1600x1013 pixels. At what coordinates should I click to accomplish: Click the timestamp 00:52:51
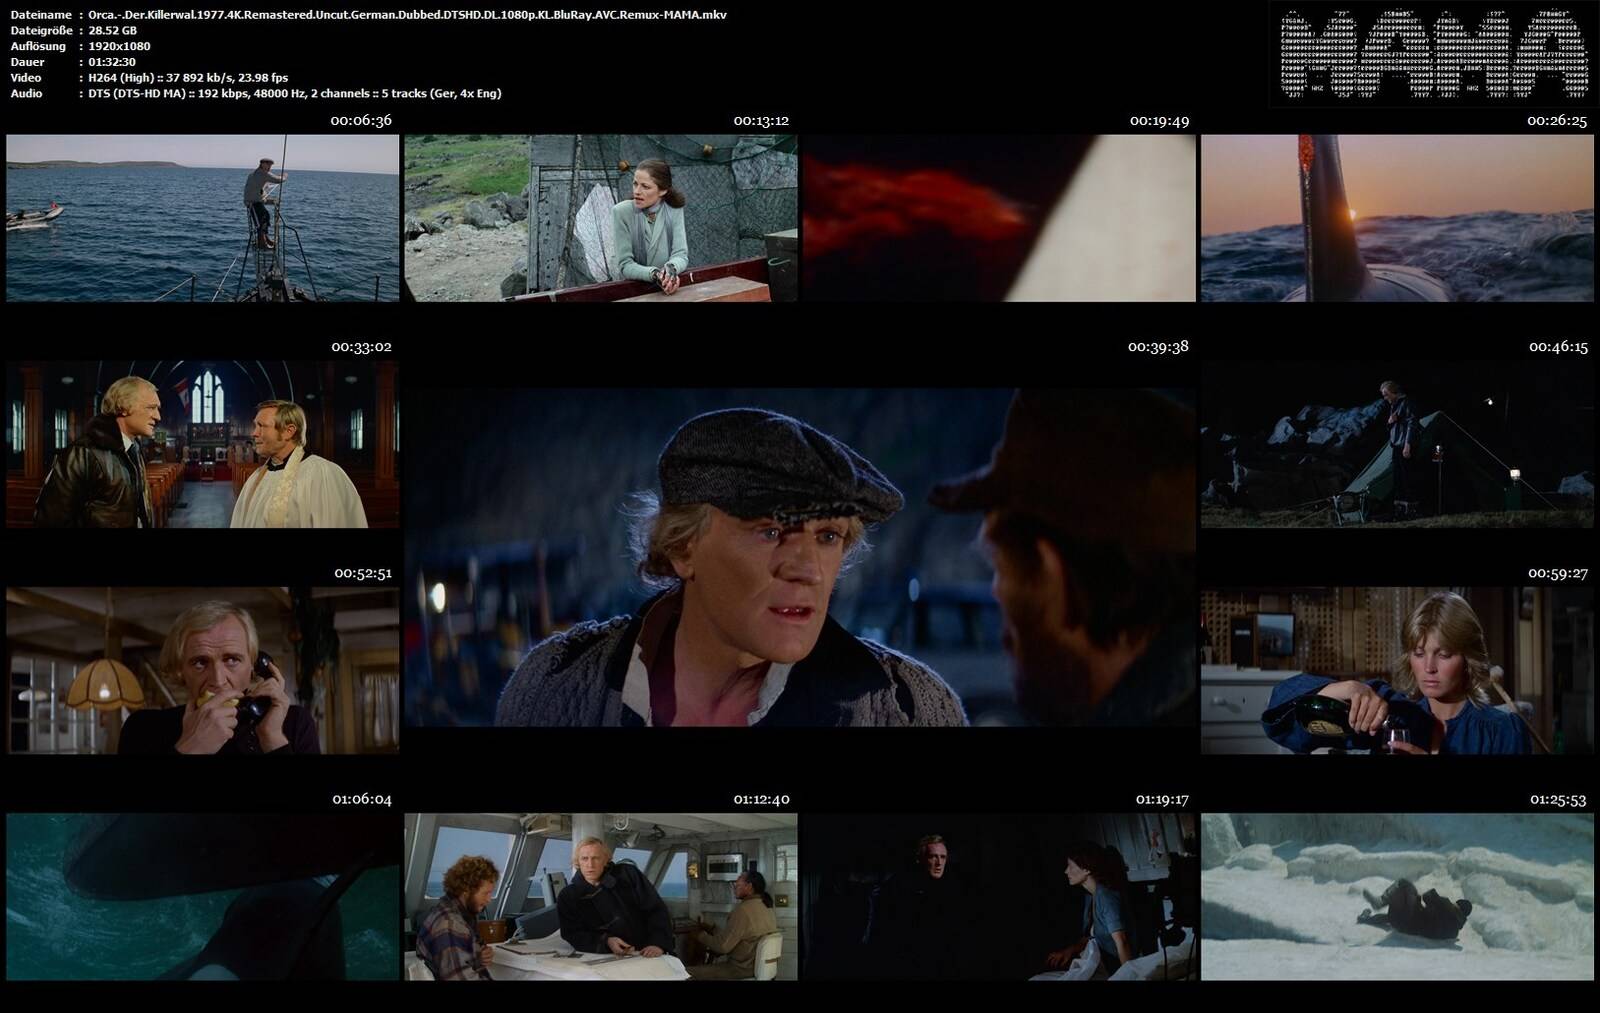pos(363,574)
